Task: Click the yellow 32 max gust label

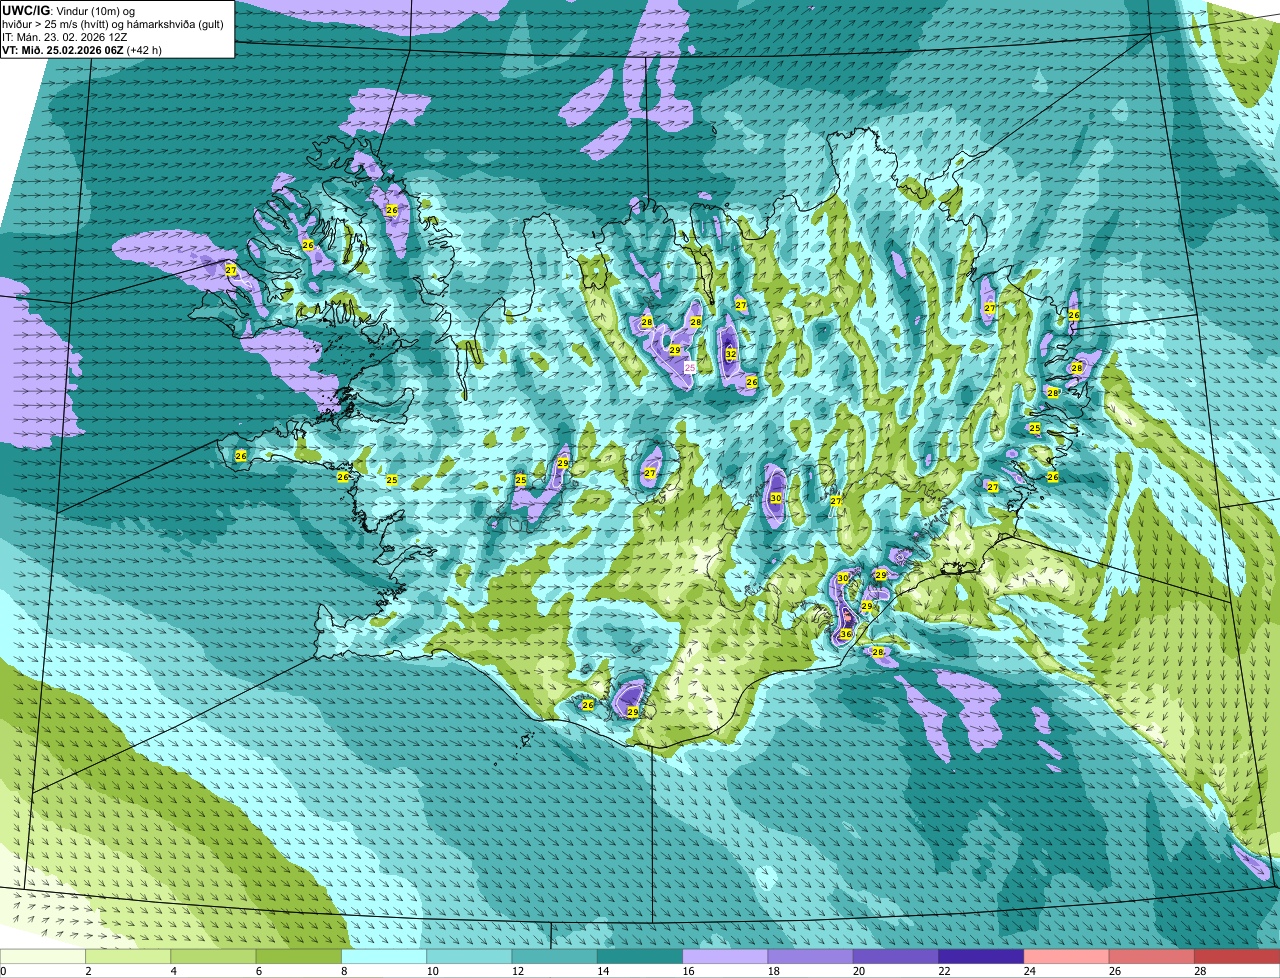Action: (x=731, y=354)
